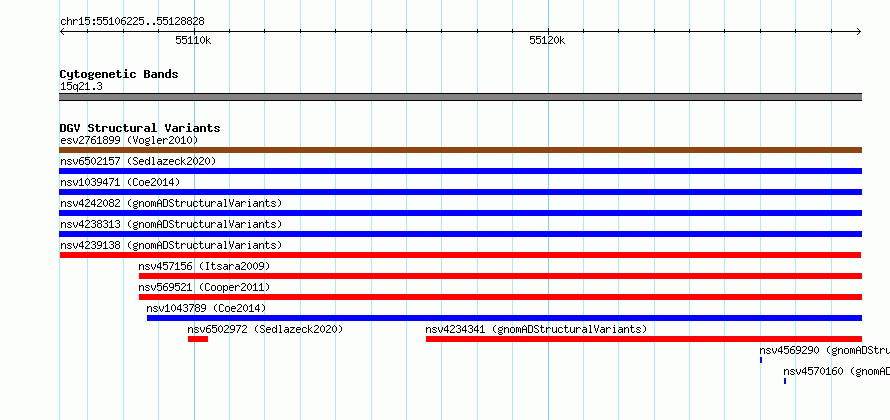Click the 55120k ruler tick label
The height and width of the screenshot is (420, 890).
547,40
